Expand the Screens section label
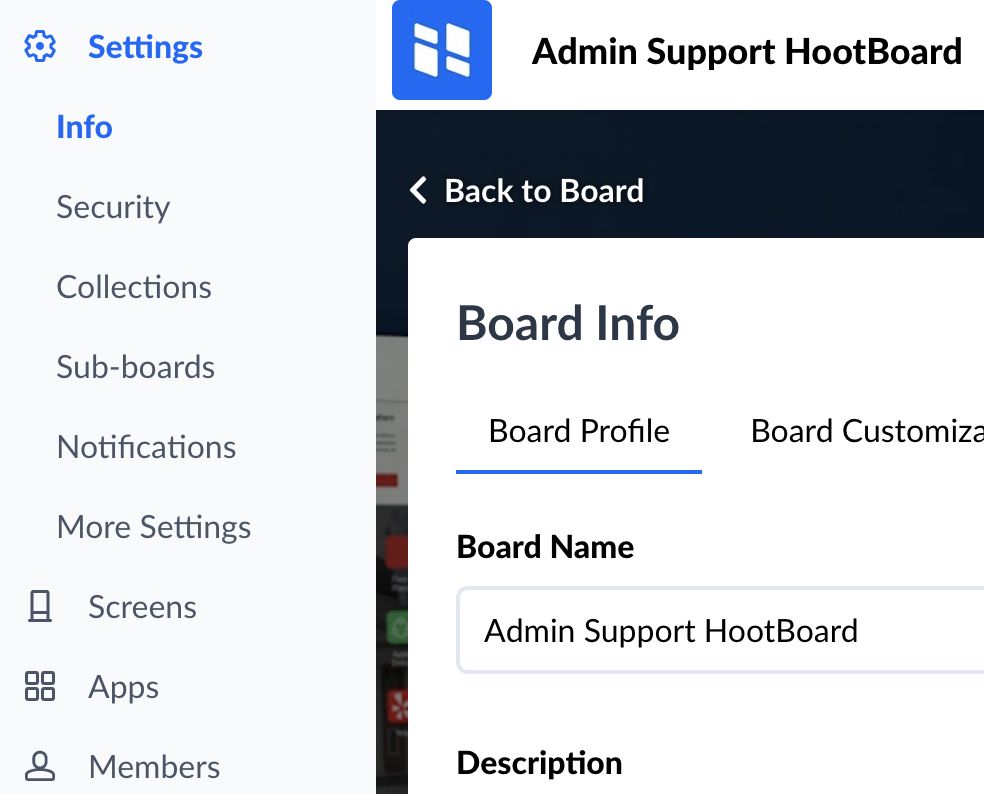984x794 pixels. (142, 607)
